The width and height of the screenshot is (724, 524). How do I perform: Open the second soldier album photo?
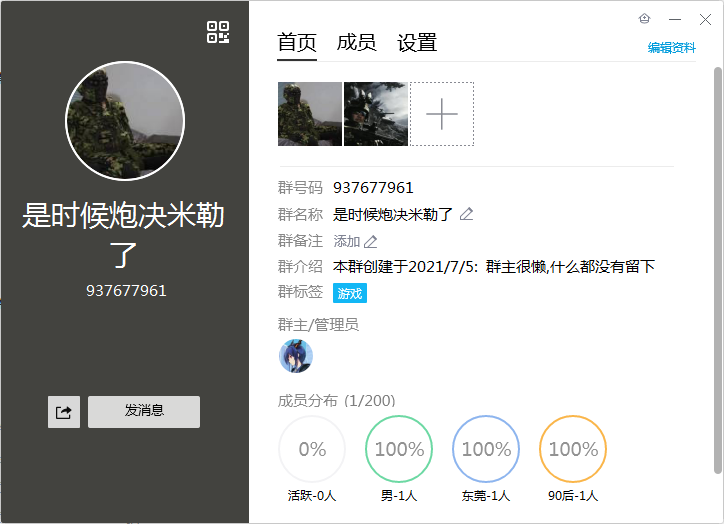click(x=376, y=114)
